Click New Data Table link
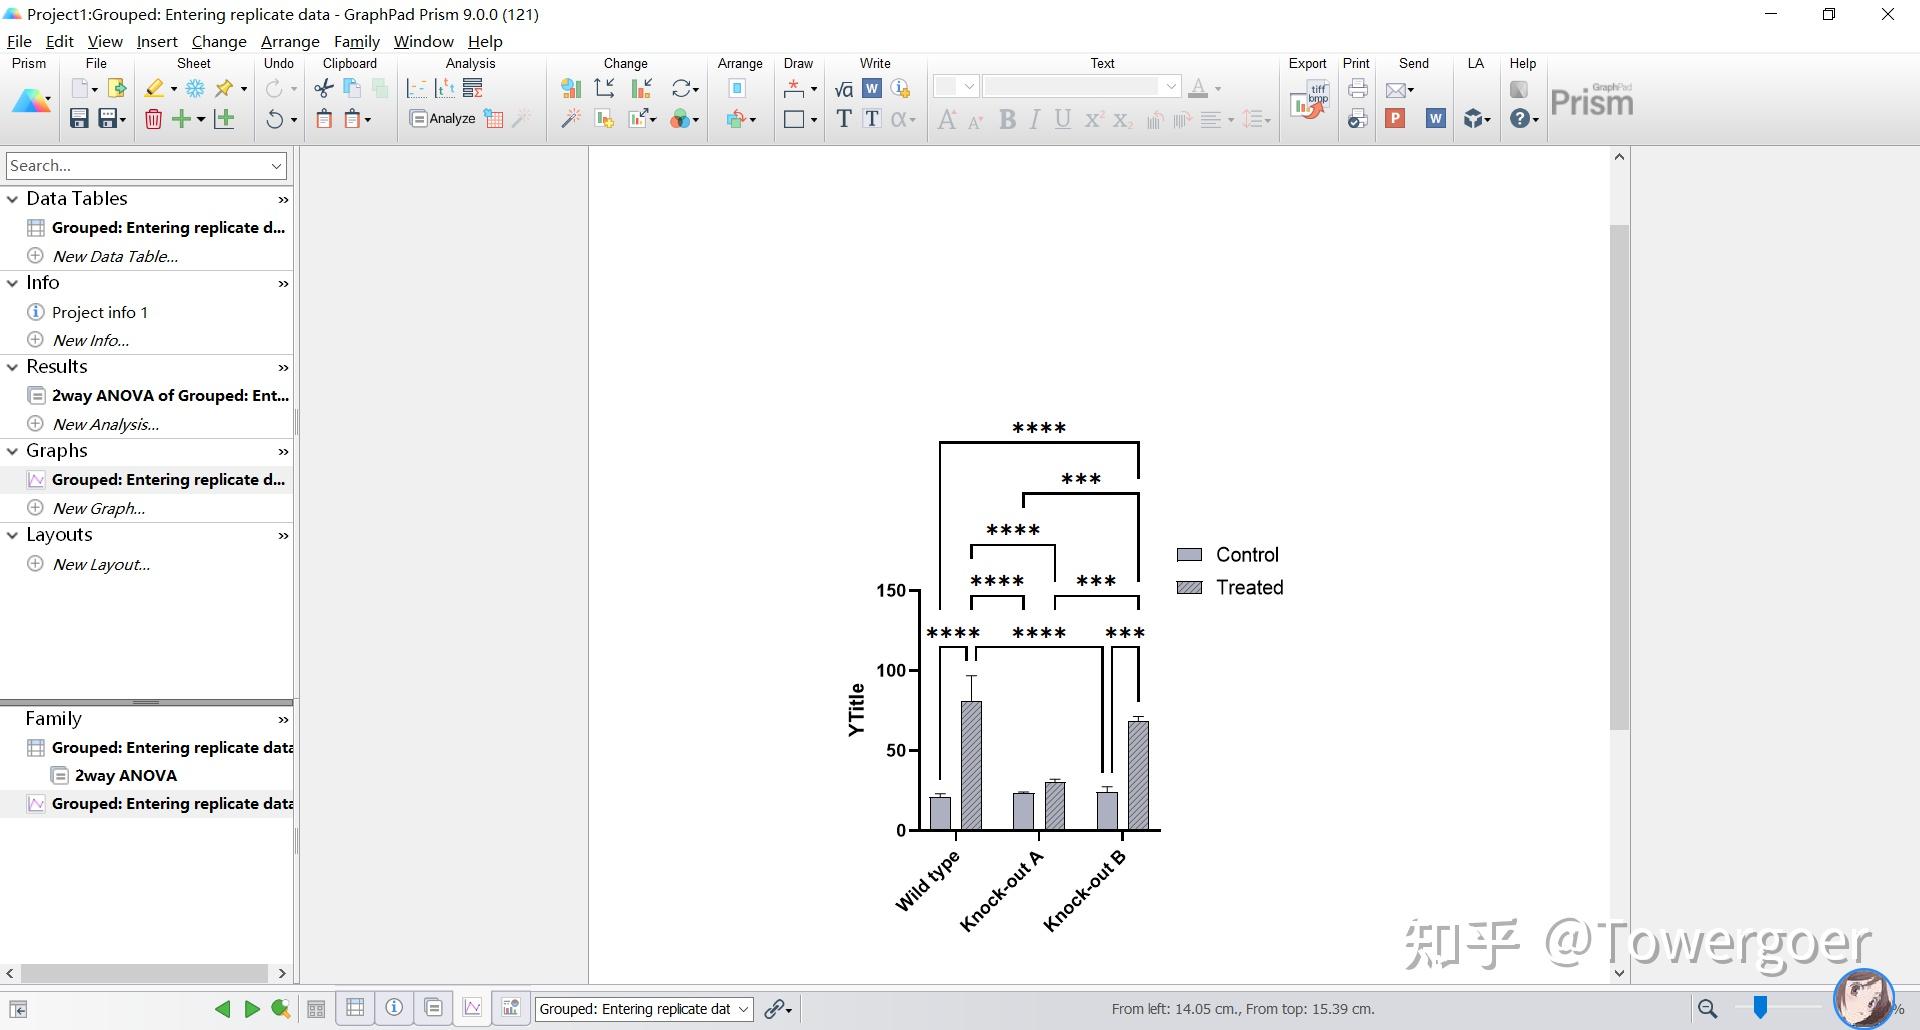 point(115,256)
